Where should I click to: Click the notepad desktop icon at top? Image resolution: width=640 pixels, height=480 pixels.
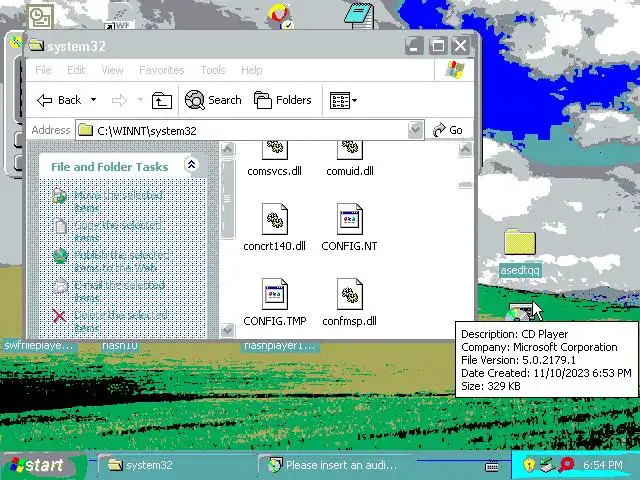(359, 16)
